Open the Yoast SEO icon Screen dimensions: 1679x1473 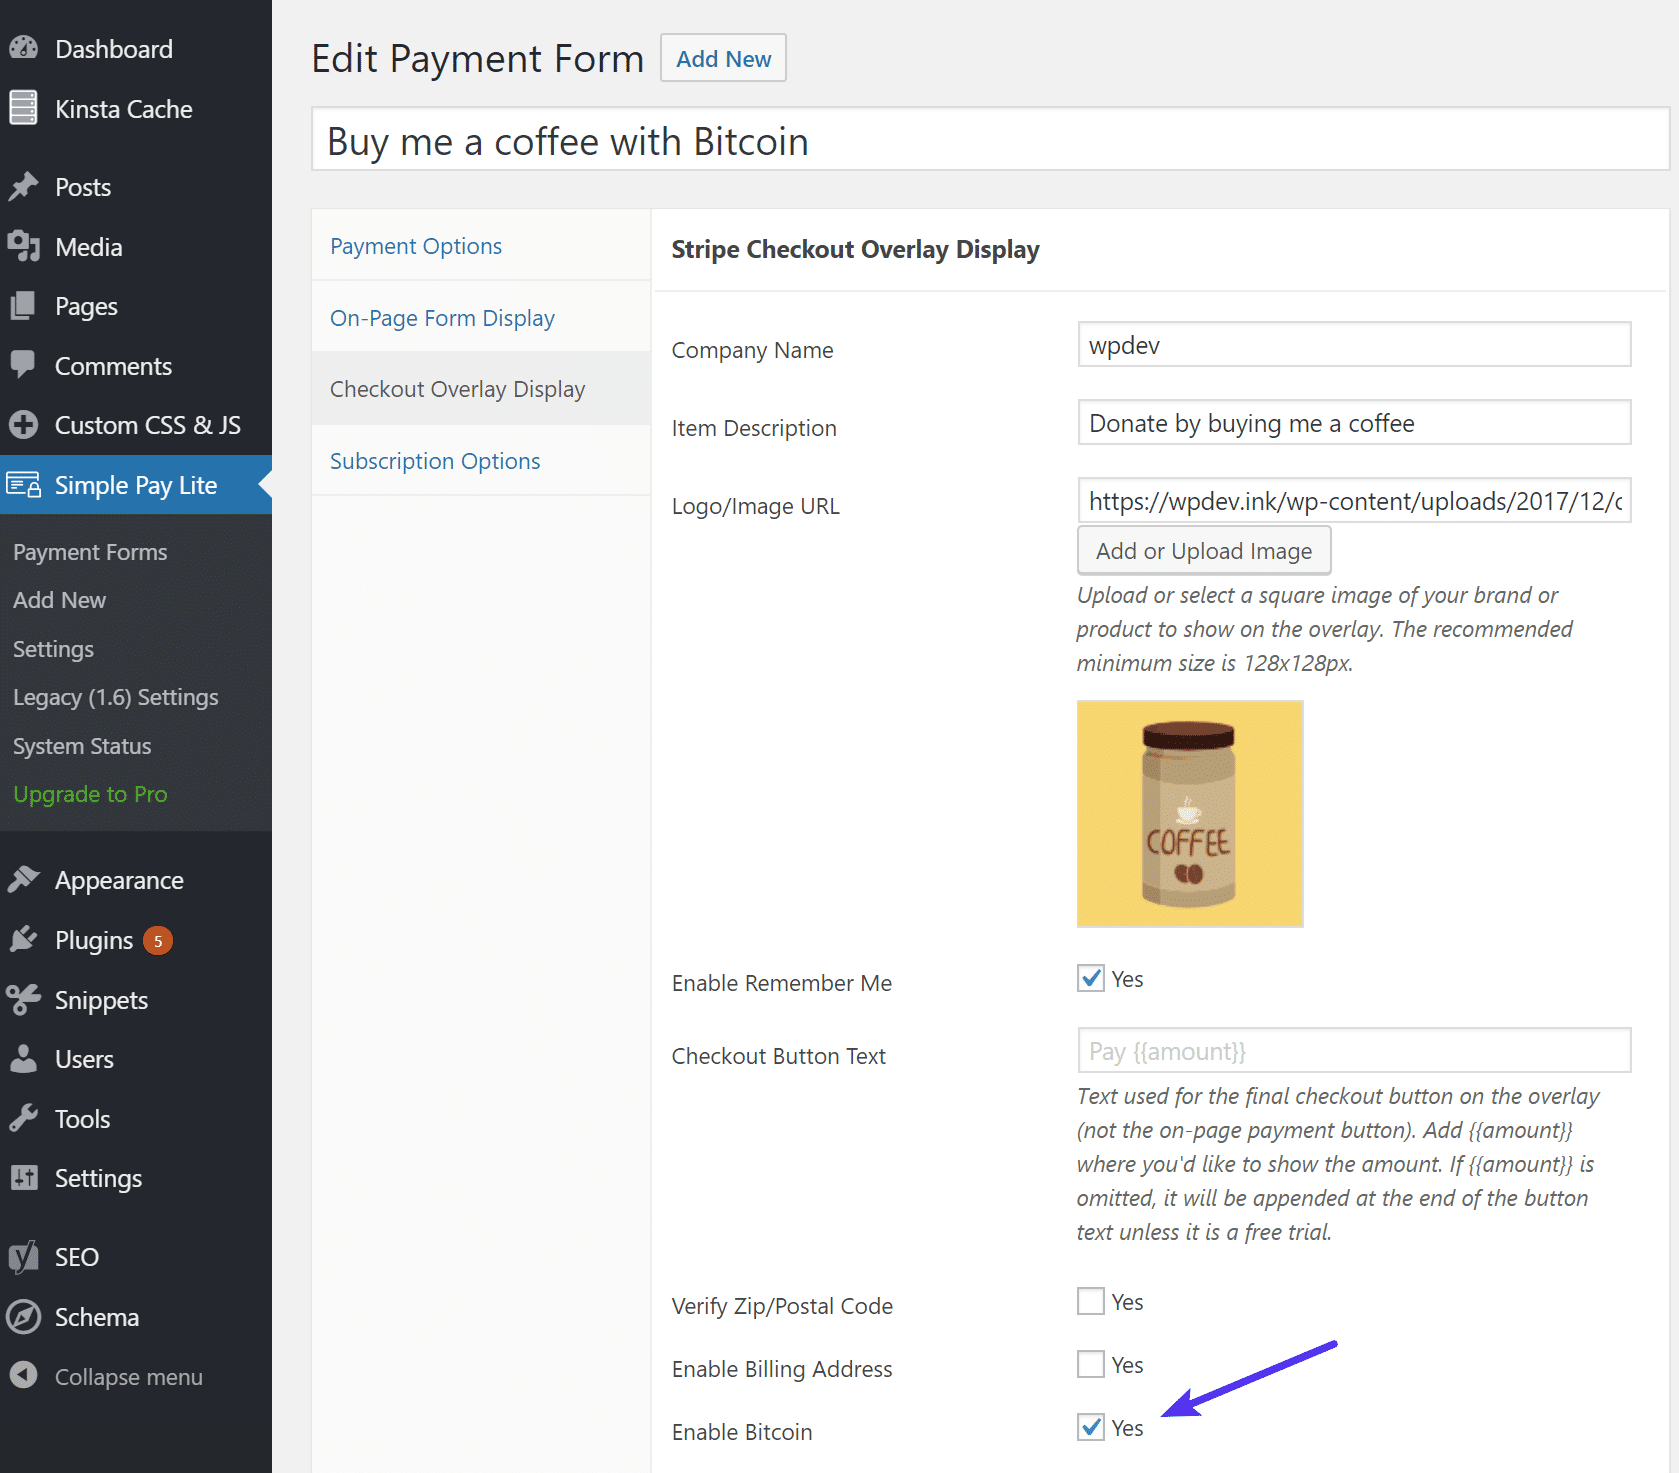click(25, 1256)
